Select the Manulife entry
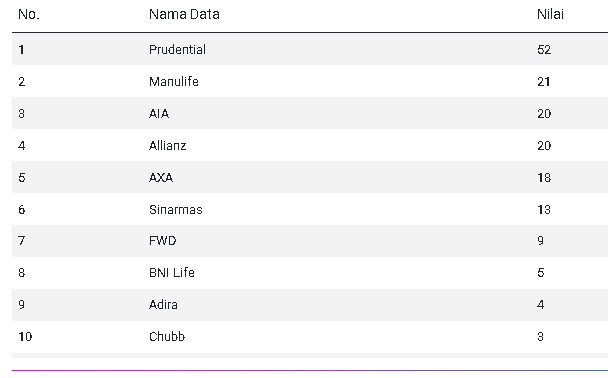This screenshot has height=378, width=608. [174, 81]
